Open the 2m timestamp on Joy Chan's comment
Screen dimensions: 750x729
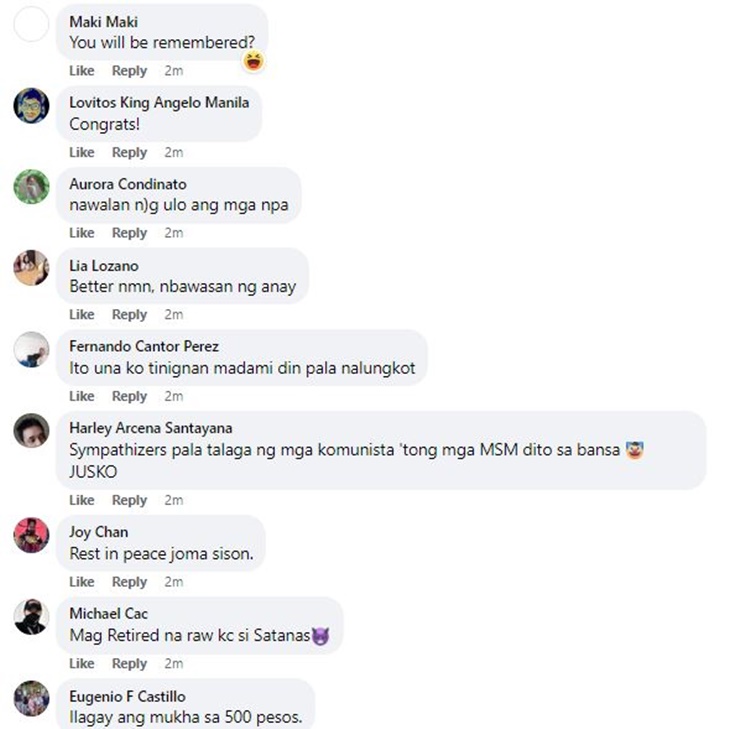[174, 582]
